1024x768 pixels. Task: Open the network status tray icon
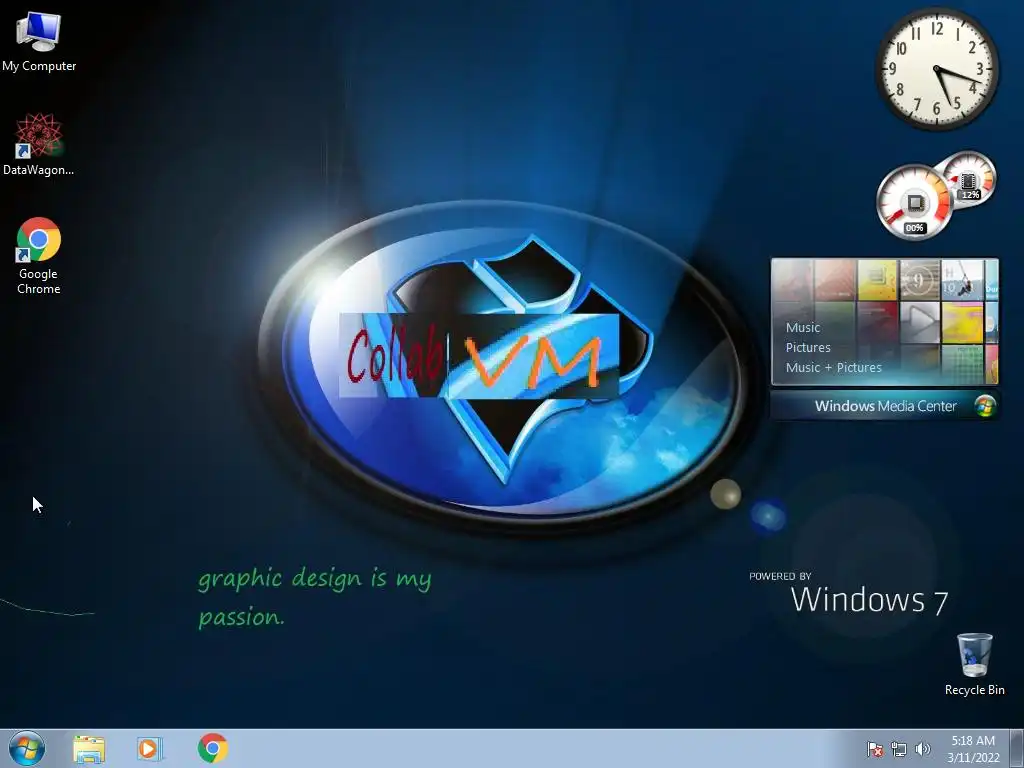coord(899,749)
